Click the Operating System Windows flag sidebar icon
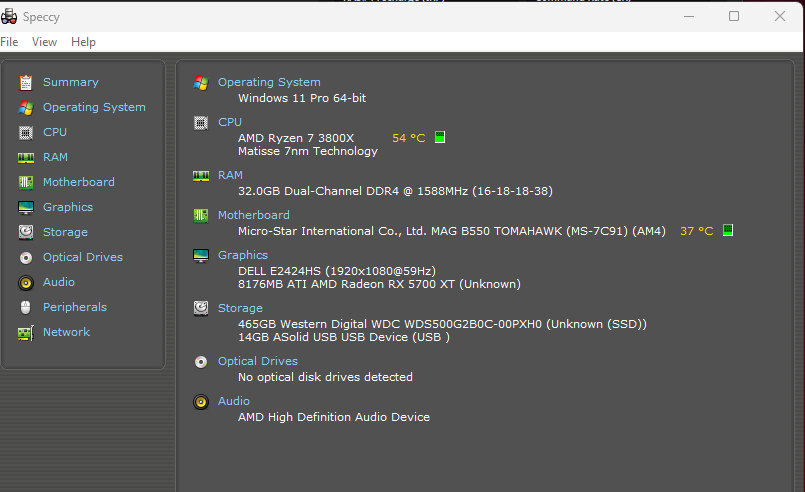 pos(26,108)
